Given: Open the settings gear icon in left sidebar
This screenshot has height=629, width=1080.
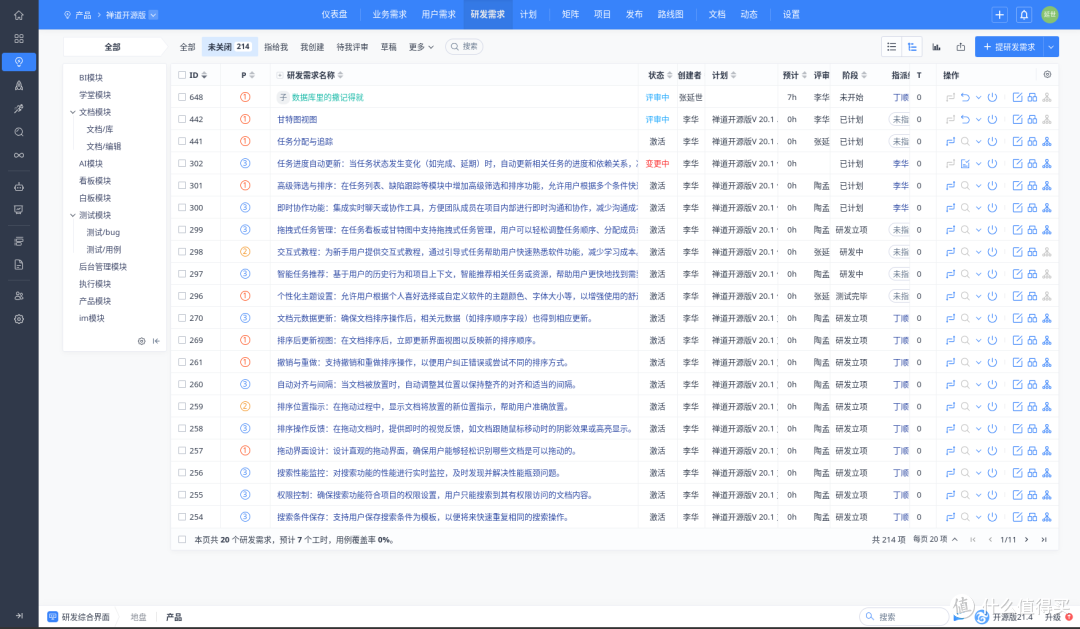Looking at the screenshot, I should [x=19, y=319].
